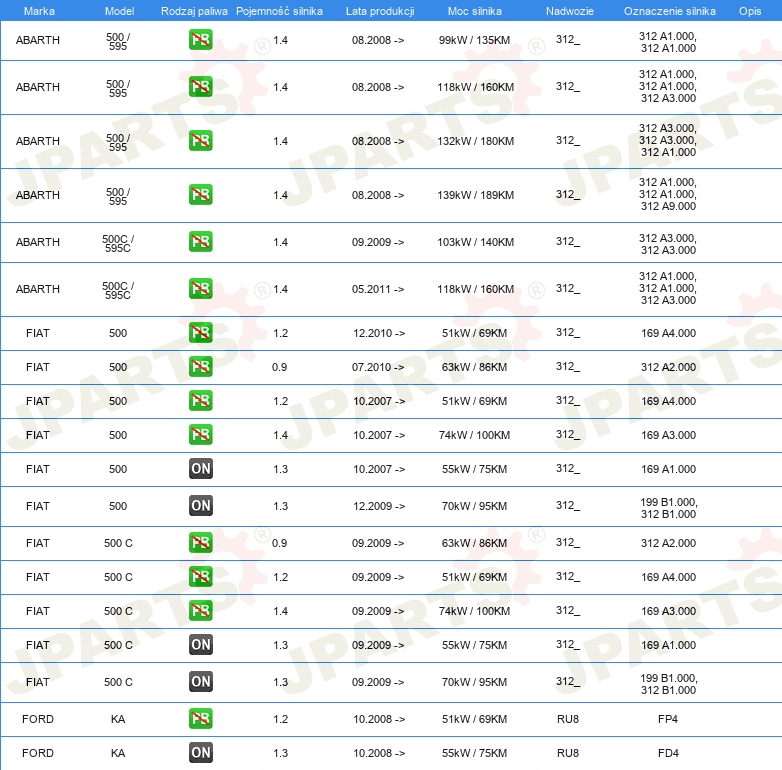This screenshot has height=770, width=782.
Task: Click ON diesel icon in FIAT 500 C 70kW / 95KM row
Action: click(201, 681)
